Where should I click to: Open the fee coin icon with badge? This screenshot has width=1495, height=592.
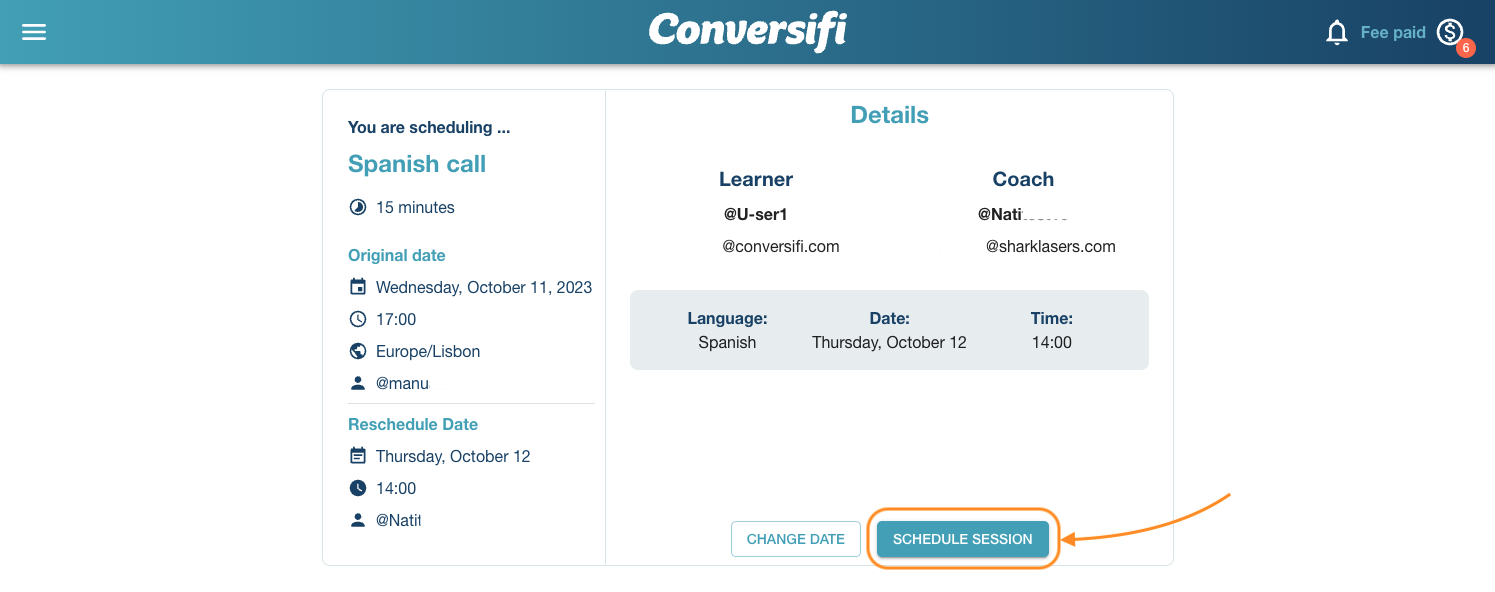[x=1449, y=31]
